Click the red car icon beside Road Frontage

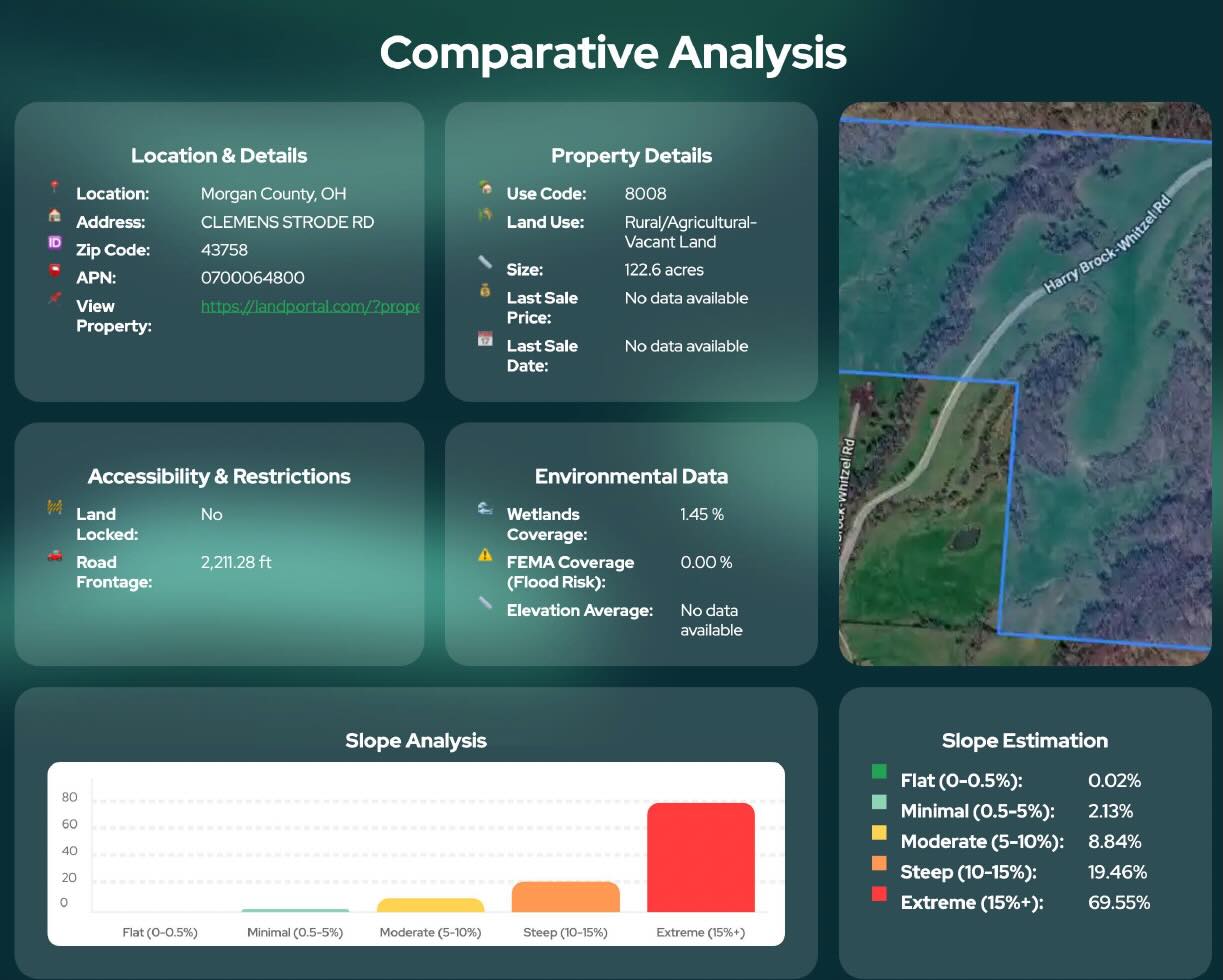point(54,556)
